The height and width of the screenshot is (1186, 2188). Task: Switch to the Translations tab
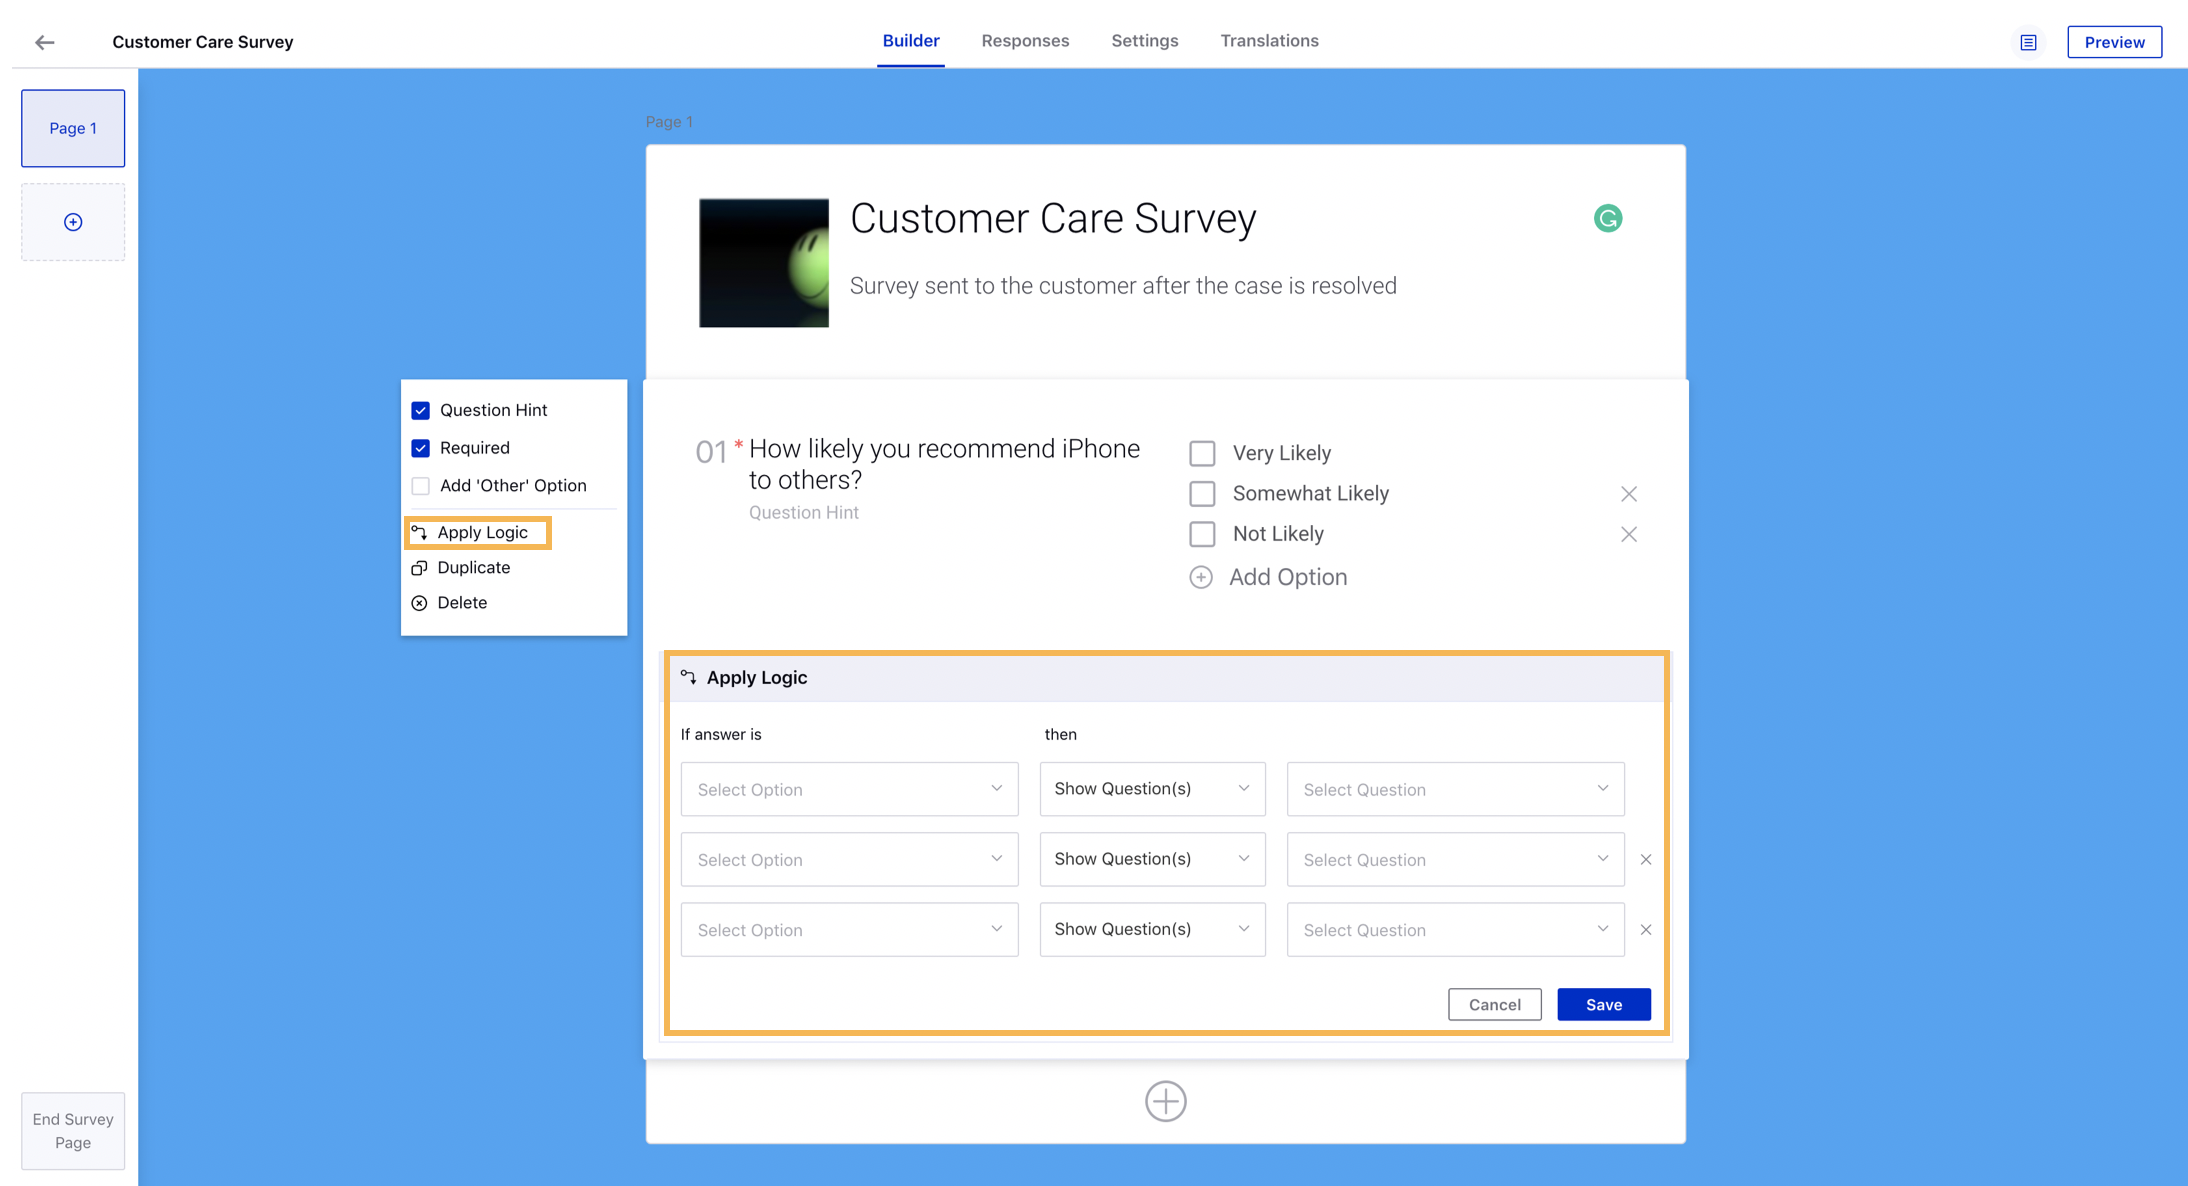(1268, 41)
